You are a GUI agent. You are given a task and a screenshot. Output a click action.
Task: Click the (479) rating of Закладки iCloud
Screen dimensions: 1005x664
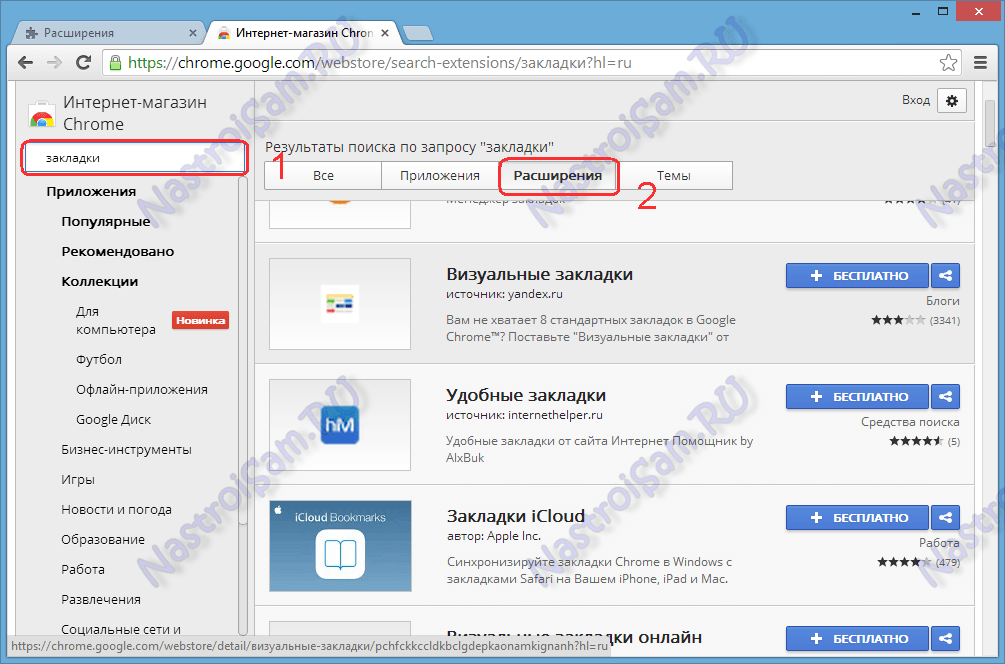pos(947,562)
